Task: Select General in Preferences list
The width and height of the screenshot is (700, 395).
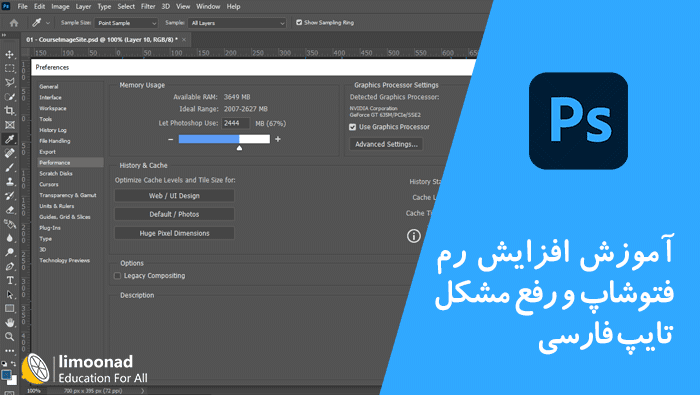Action: pos(49,87)
